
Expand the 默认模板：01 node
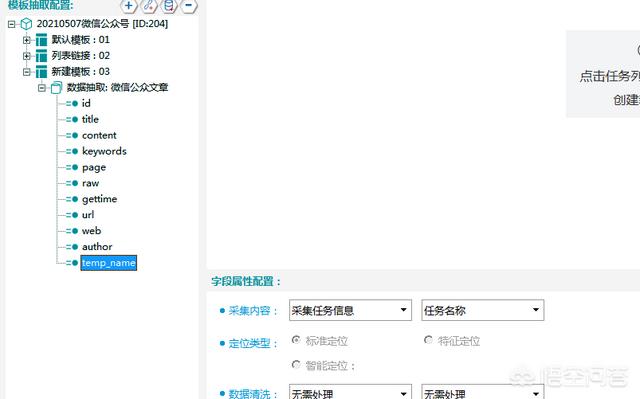tap(27, 40)
